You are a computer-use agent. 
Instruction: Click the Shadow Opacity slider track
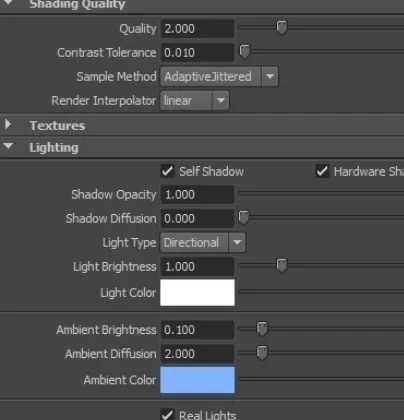[x=321, y=193]
